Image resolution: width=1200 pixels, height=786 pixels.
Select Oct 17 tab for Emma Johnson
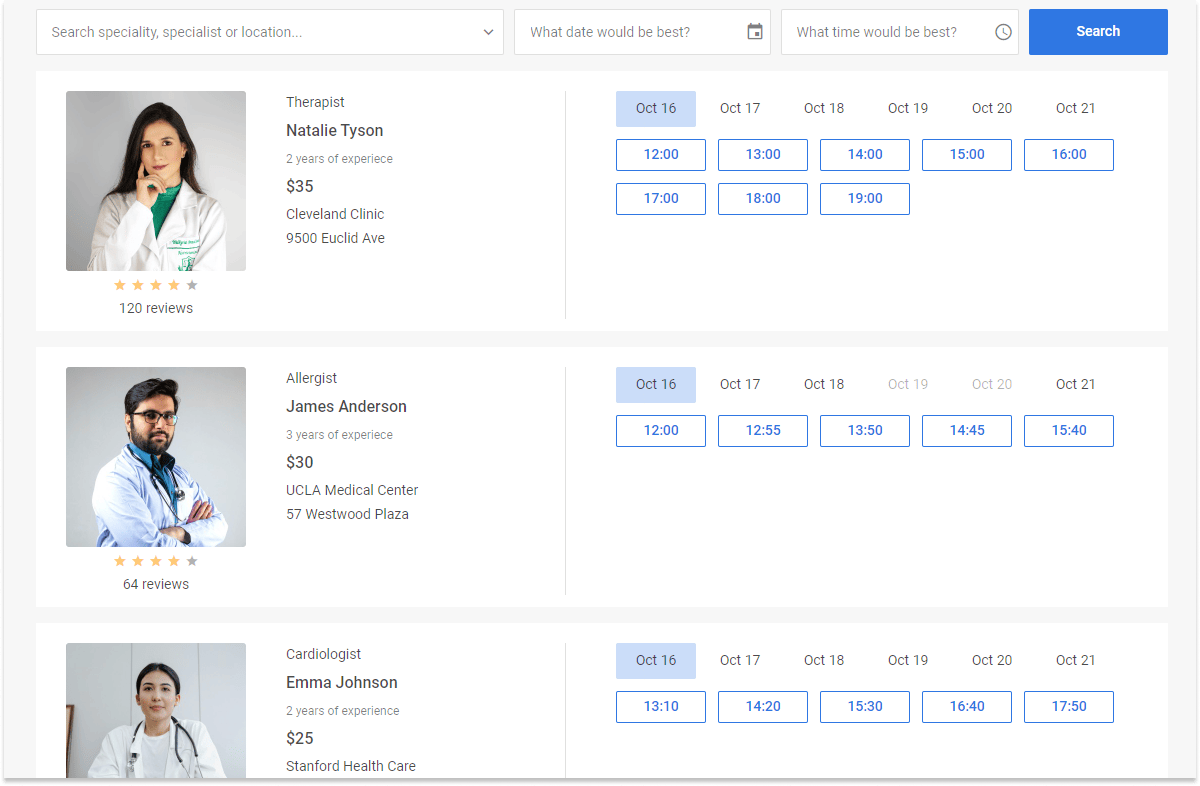[x=740, y=660]
